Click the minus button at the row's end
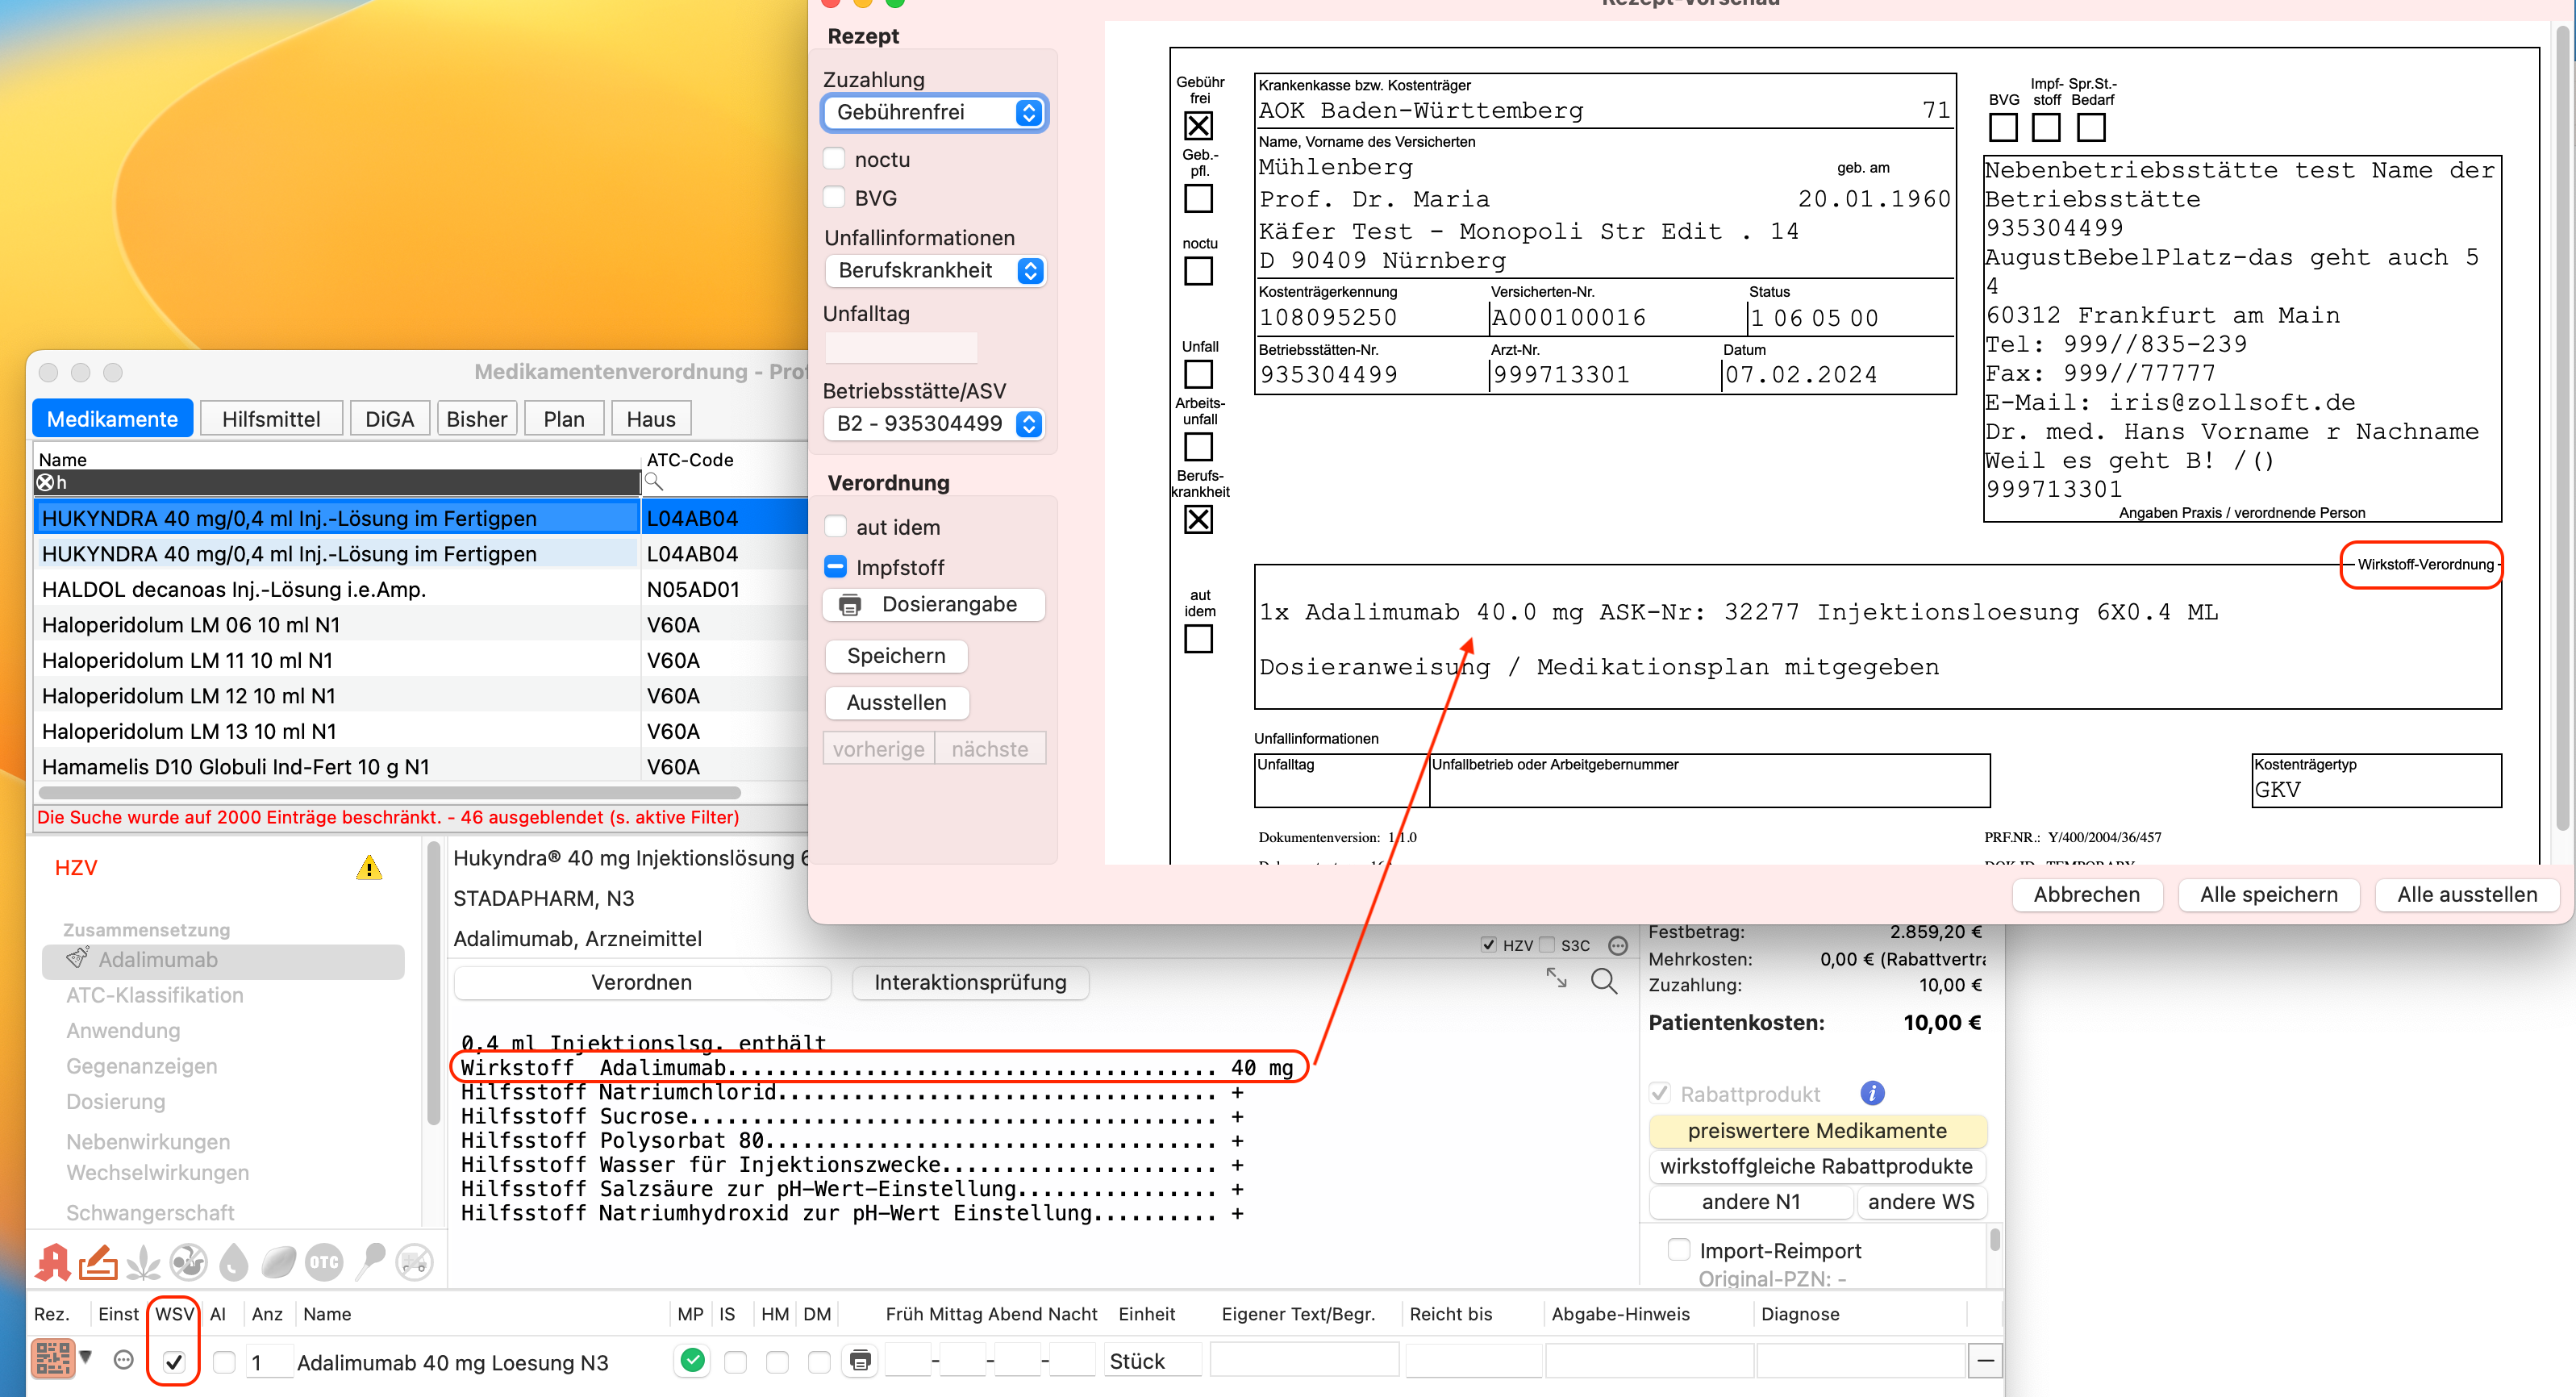This screenshot has width=2576, height=1397. [x=1985, y=1361]
